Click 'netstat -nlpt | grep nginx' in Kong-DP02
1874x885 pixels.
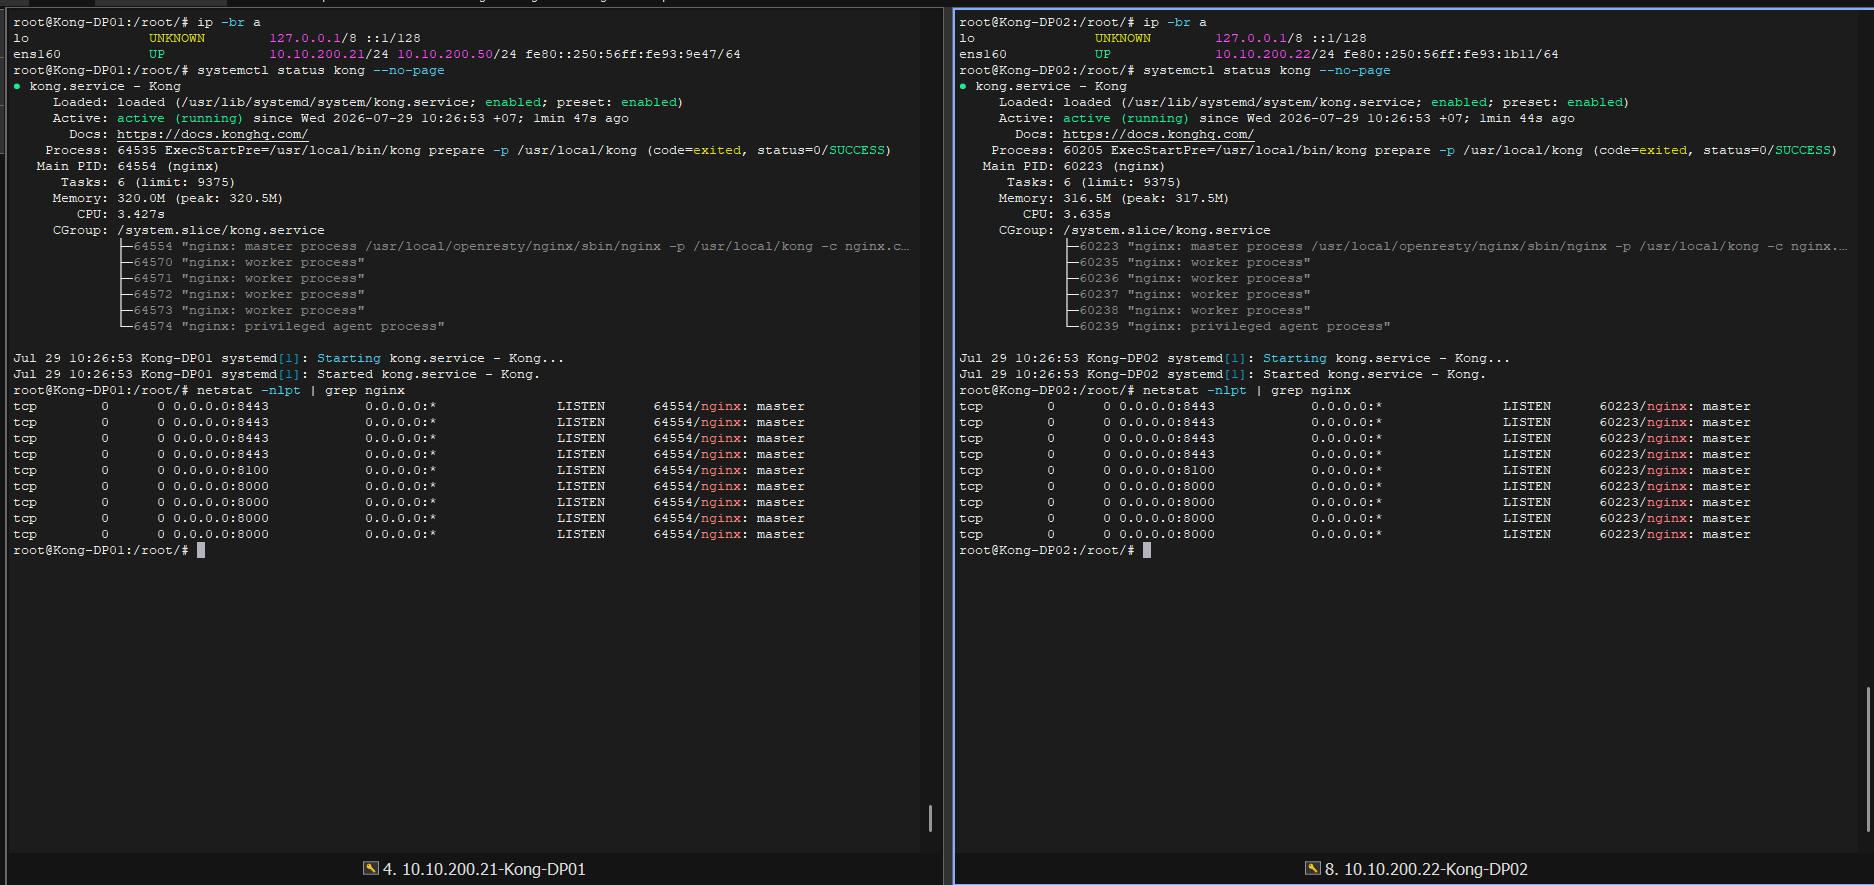coord(1247,390)
